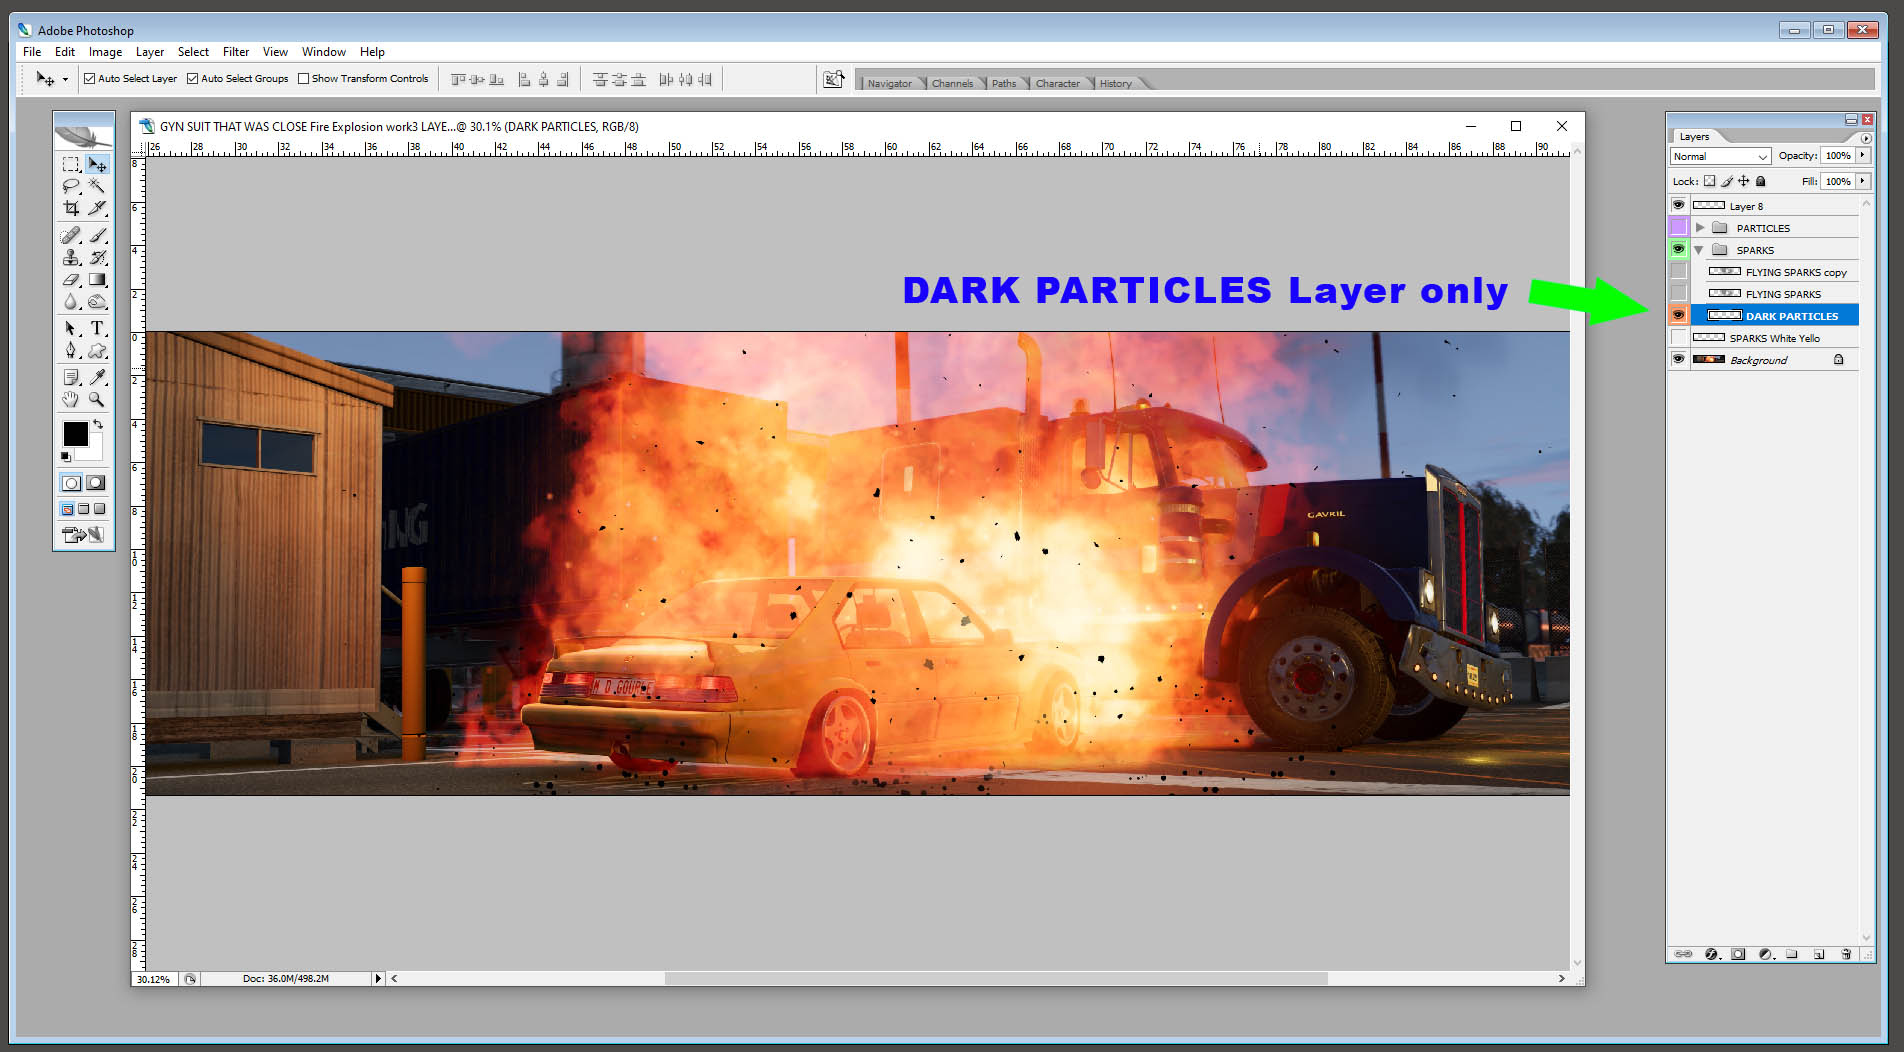
Task: Open the Layers panel options menu arrow
Action: 1865,138
